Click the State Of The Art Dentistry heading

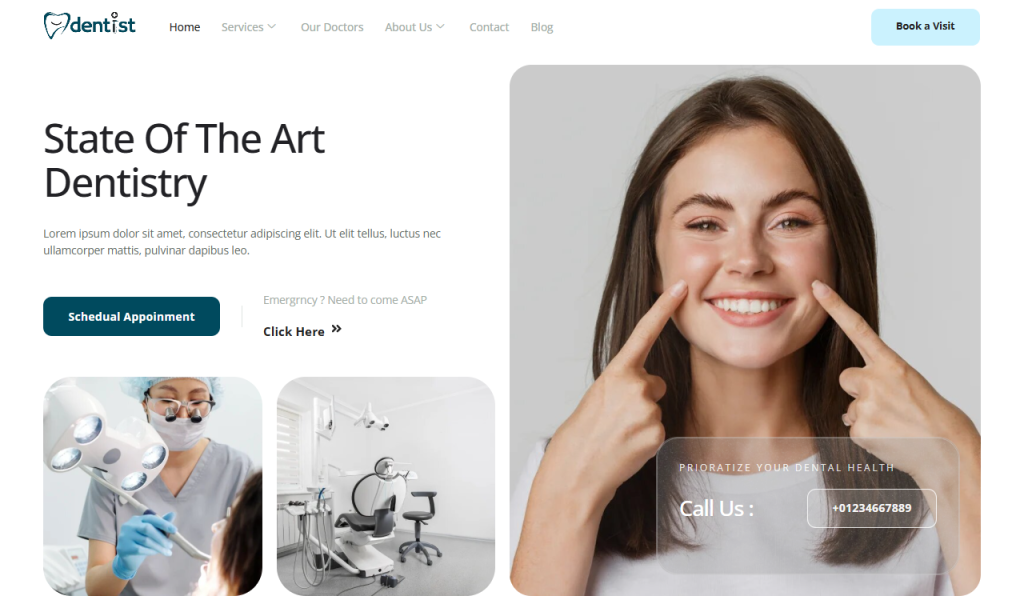[x=184, y=161]
